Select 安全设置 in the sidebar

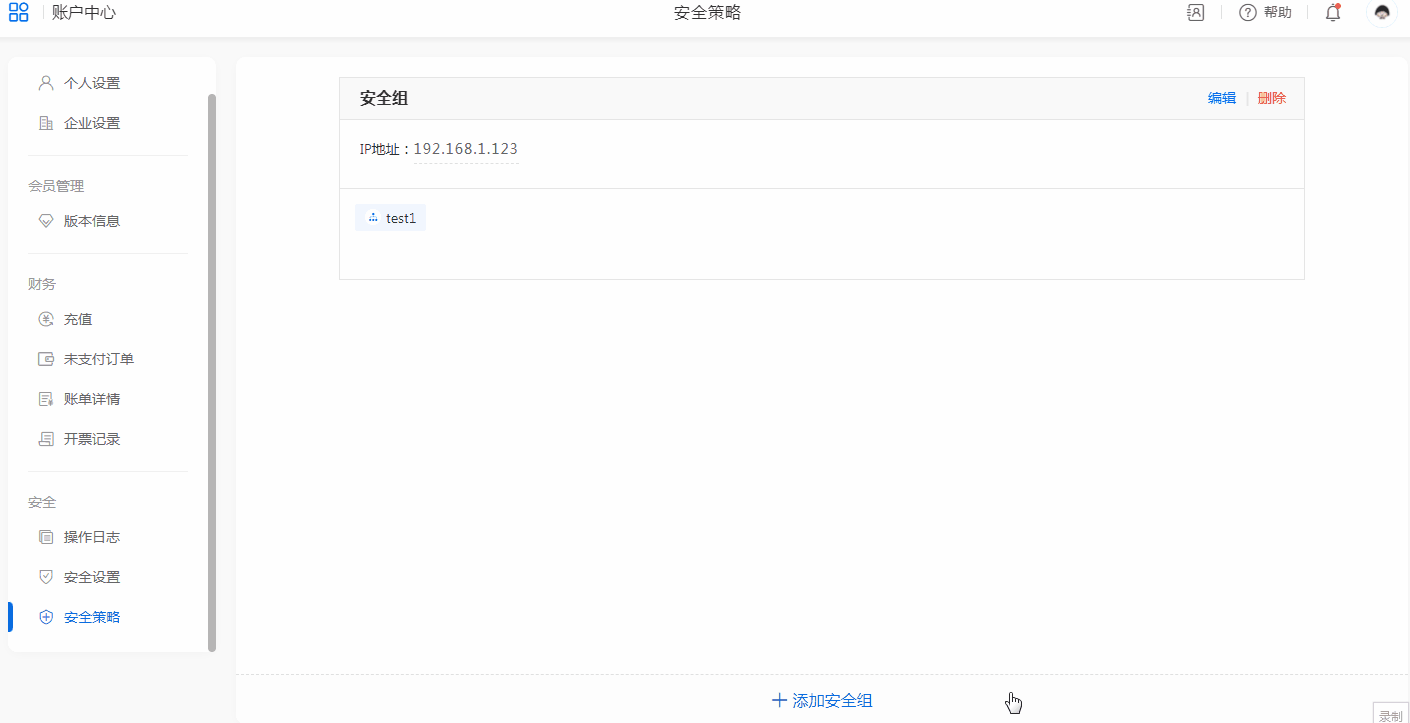coord(91,577)
